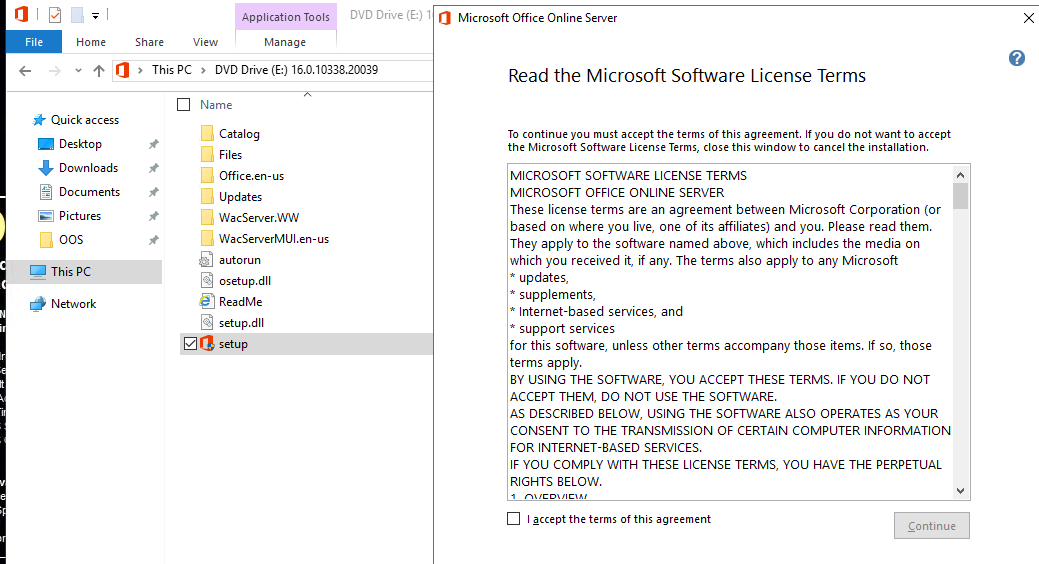Click the Office icon in Explorer title bar
Viewport: 1039px width, 564px height.
coord(22,15)
